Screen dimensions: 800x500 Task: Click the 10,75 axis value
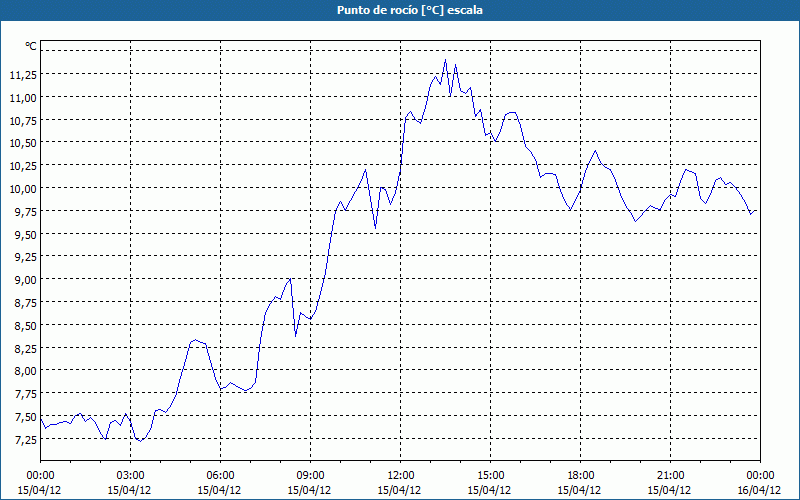[x=23, y=120]
